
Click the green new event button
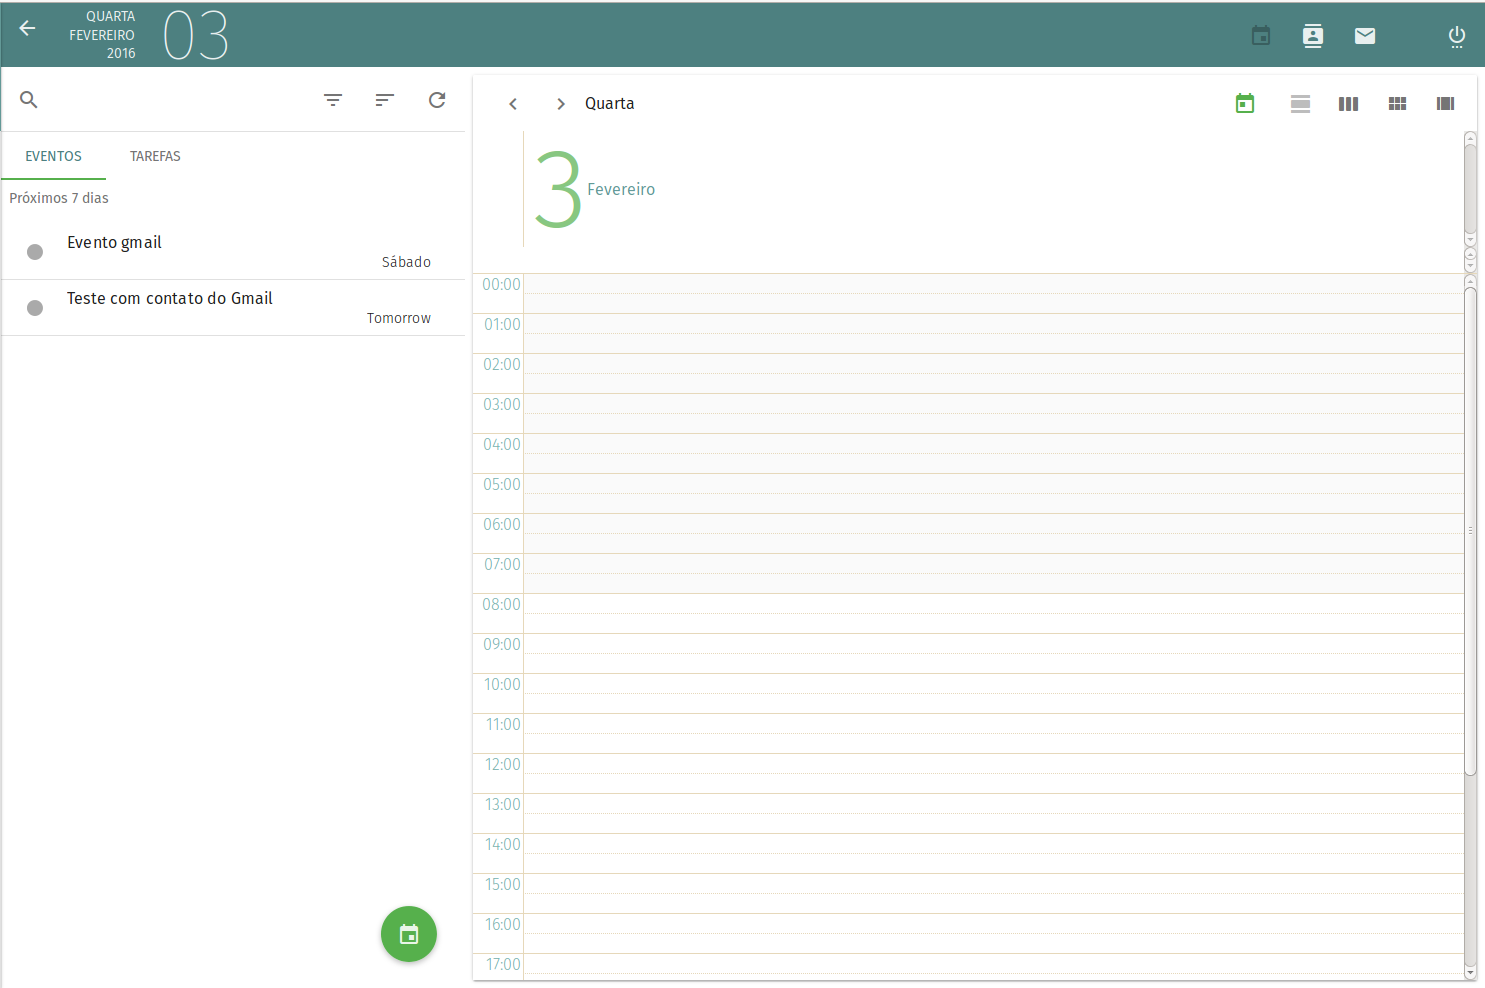(409, 934)
